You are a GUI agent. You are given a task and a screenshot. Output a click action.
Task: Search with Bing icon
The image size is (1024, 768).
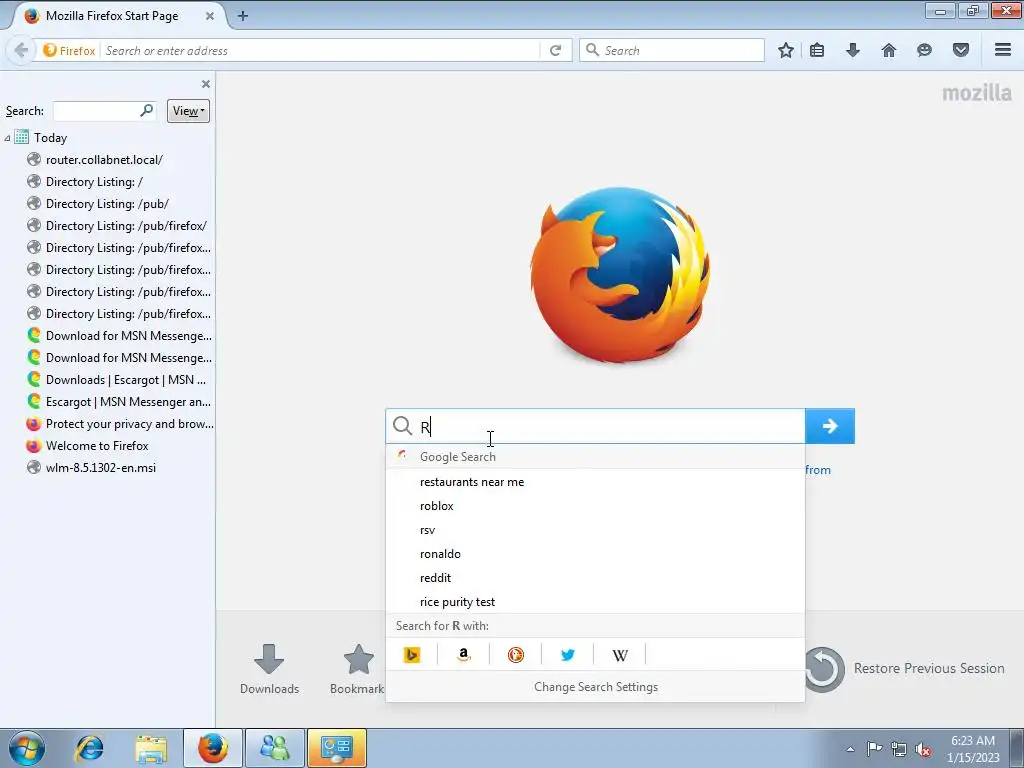coord(412,654)
